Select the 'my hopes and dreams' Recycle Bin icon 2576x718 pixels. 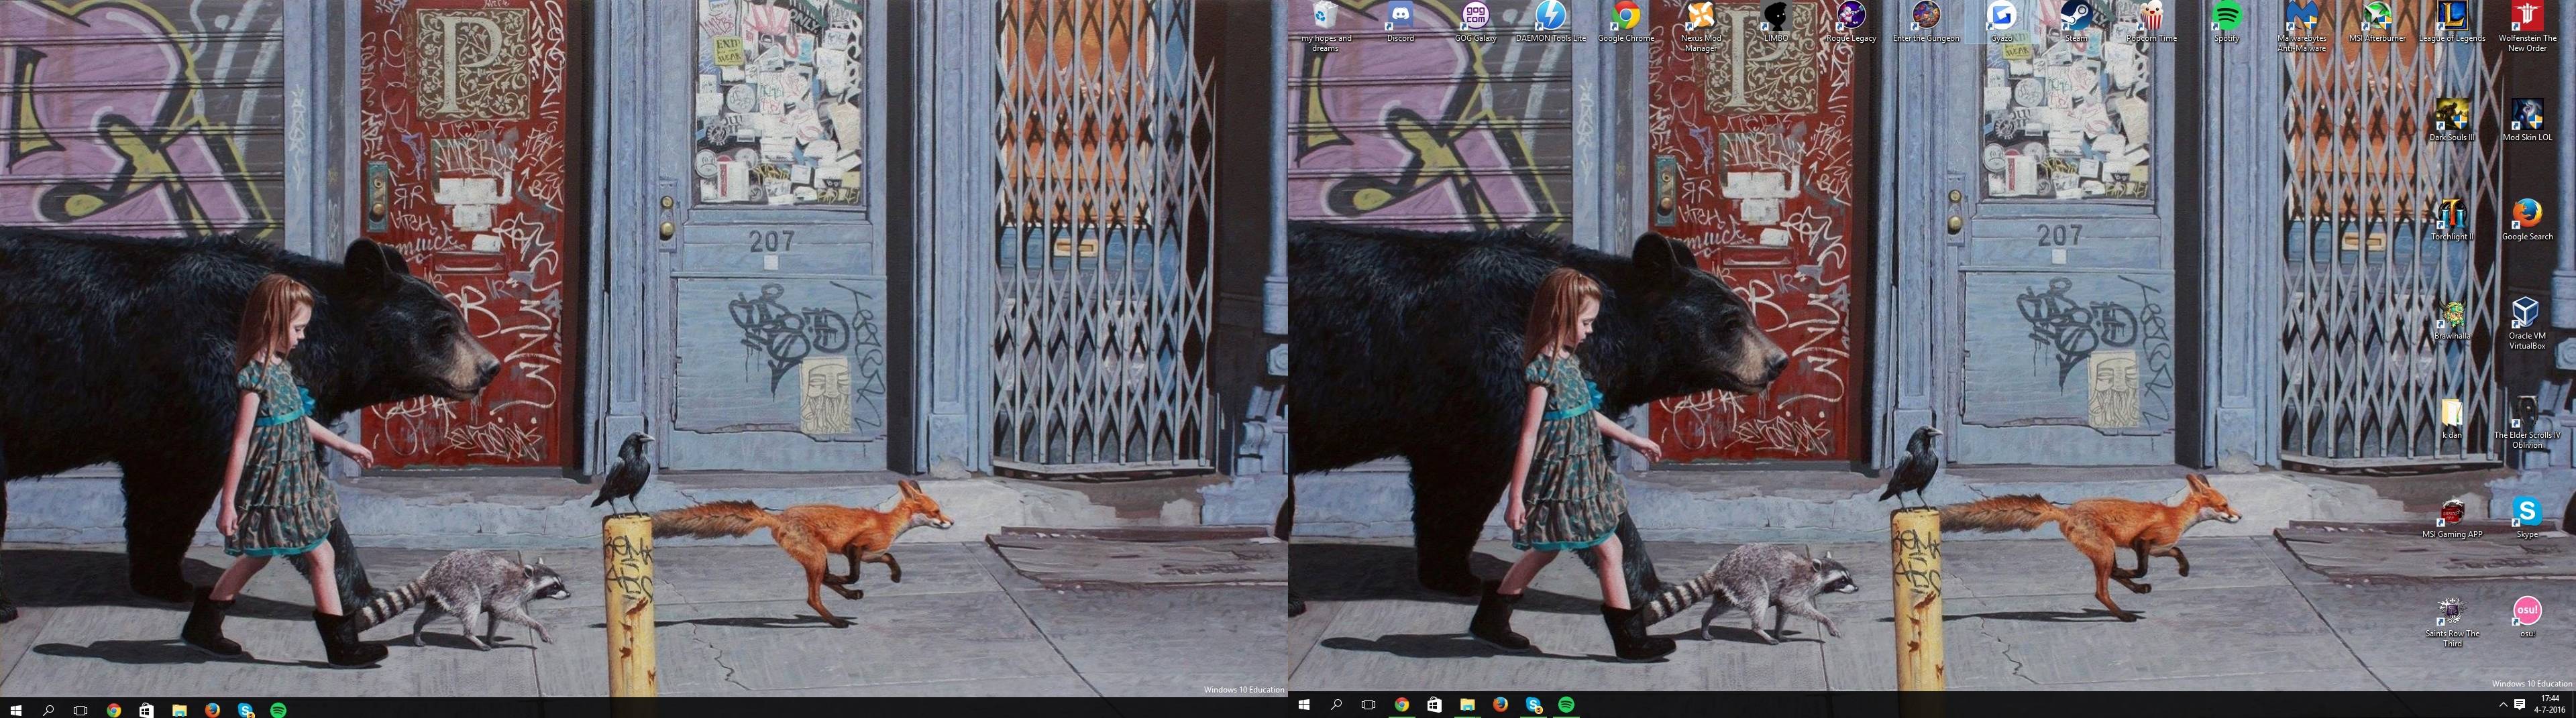tap(1325, 27)
